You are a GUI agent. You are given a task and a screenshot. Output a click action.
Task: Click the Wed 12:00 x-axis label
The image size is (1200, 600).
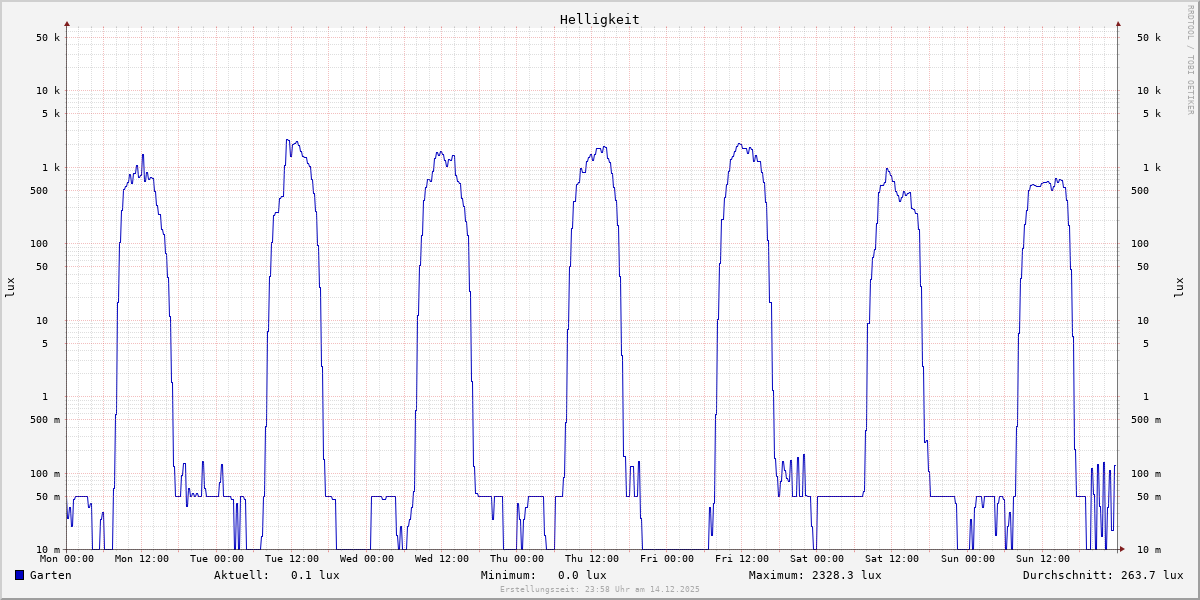pyautogui.click(x=442, y=559)
